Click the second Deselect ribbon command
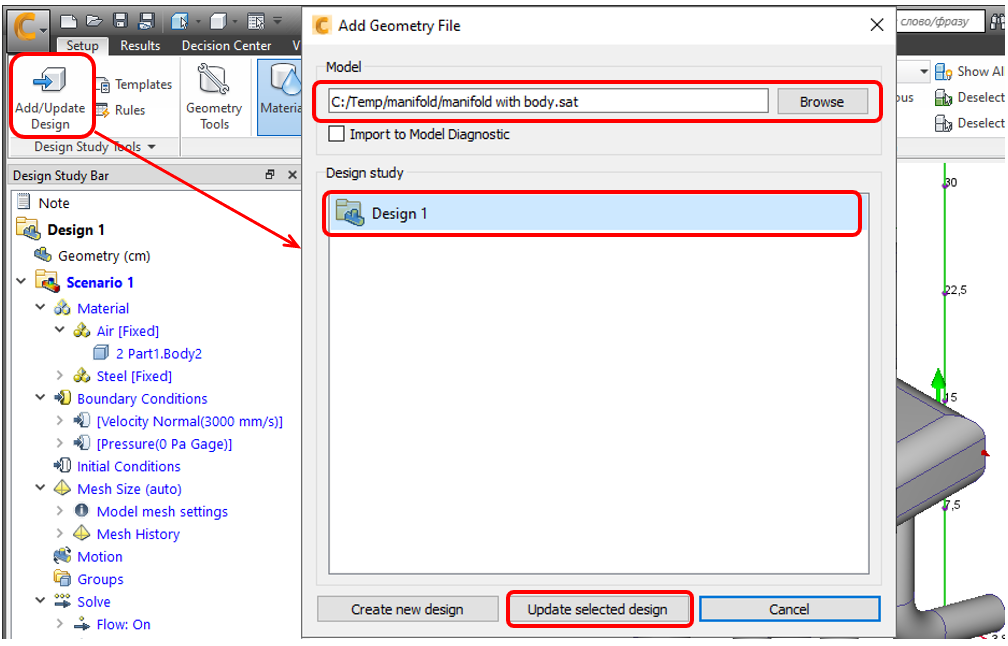 (x=969, y=123)
